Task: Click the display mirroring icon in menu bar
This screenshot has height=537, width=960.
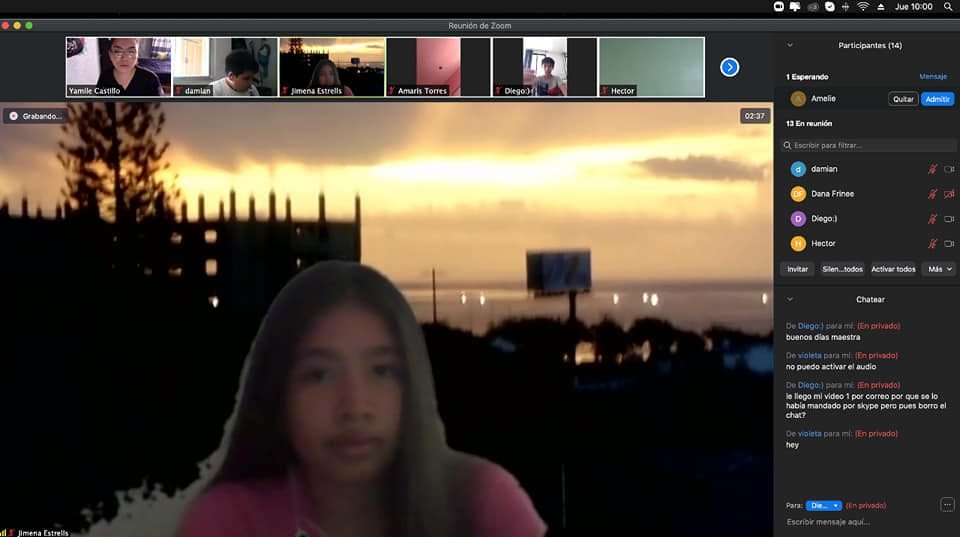Action: (795, 7)
